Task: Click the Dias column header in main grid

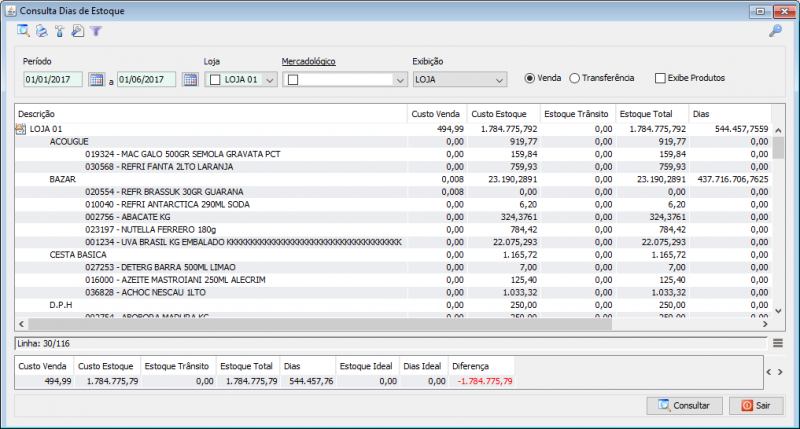Action: (x=730, y=114)
